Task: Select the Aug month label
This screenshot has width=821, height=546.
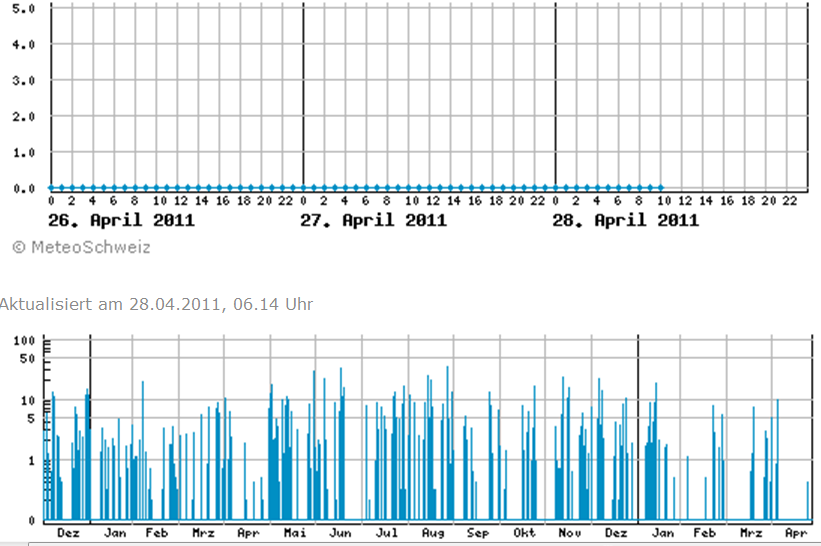Action: coord(433,533)
